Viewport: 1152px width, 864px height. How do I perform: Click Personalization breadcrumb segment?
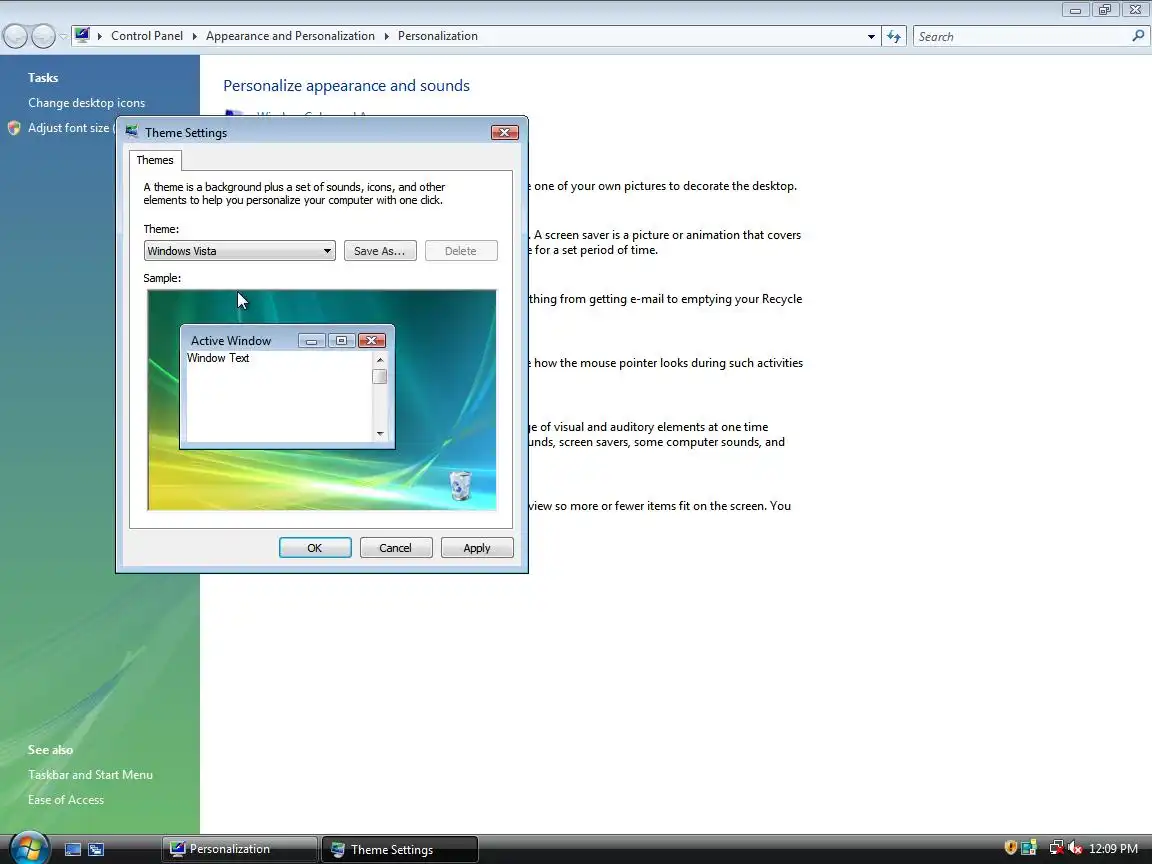point(438,36)
